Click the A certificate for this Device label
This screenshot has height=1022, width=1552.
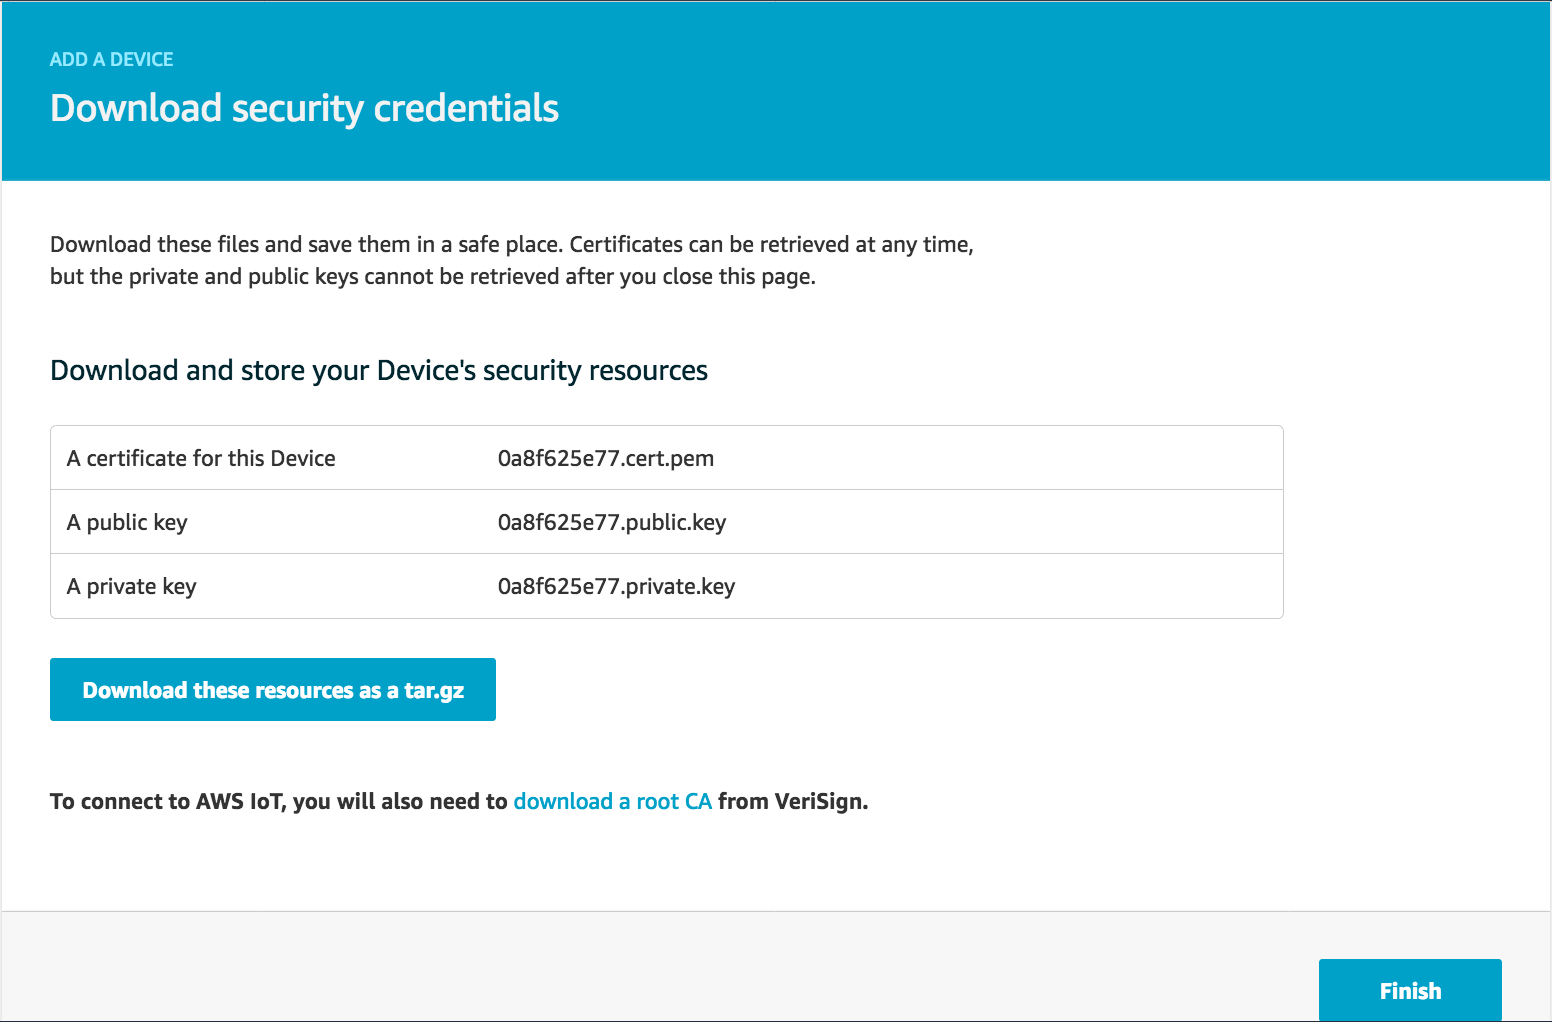[x=201, y=458]
